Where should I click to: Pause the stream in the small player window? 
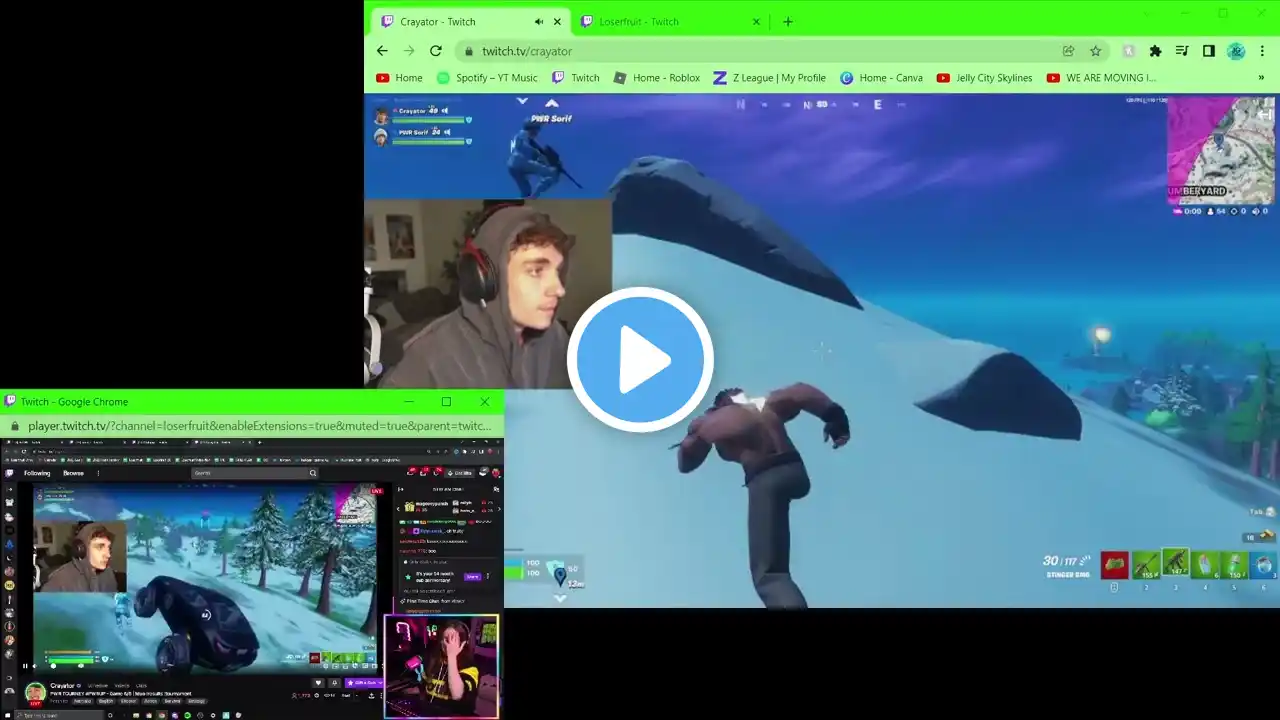pyautogui.click(x=24, y=666)
